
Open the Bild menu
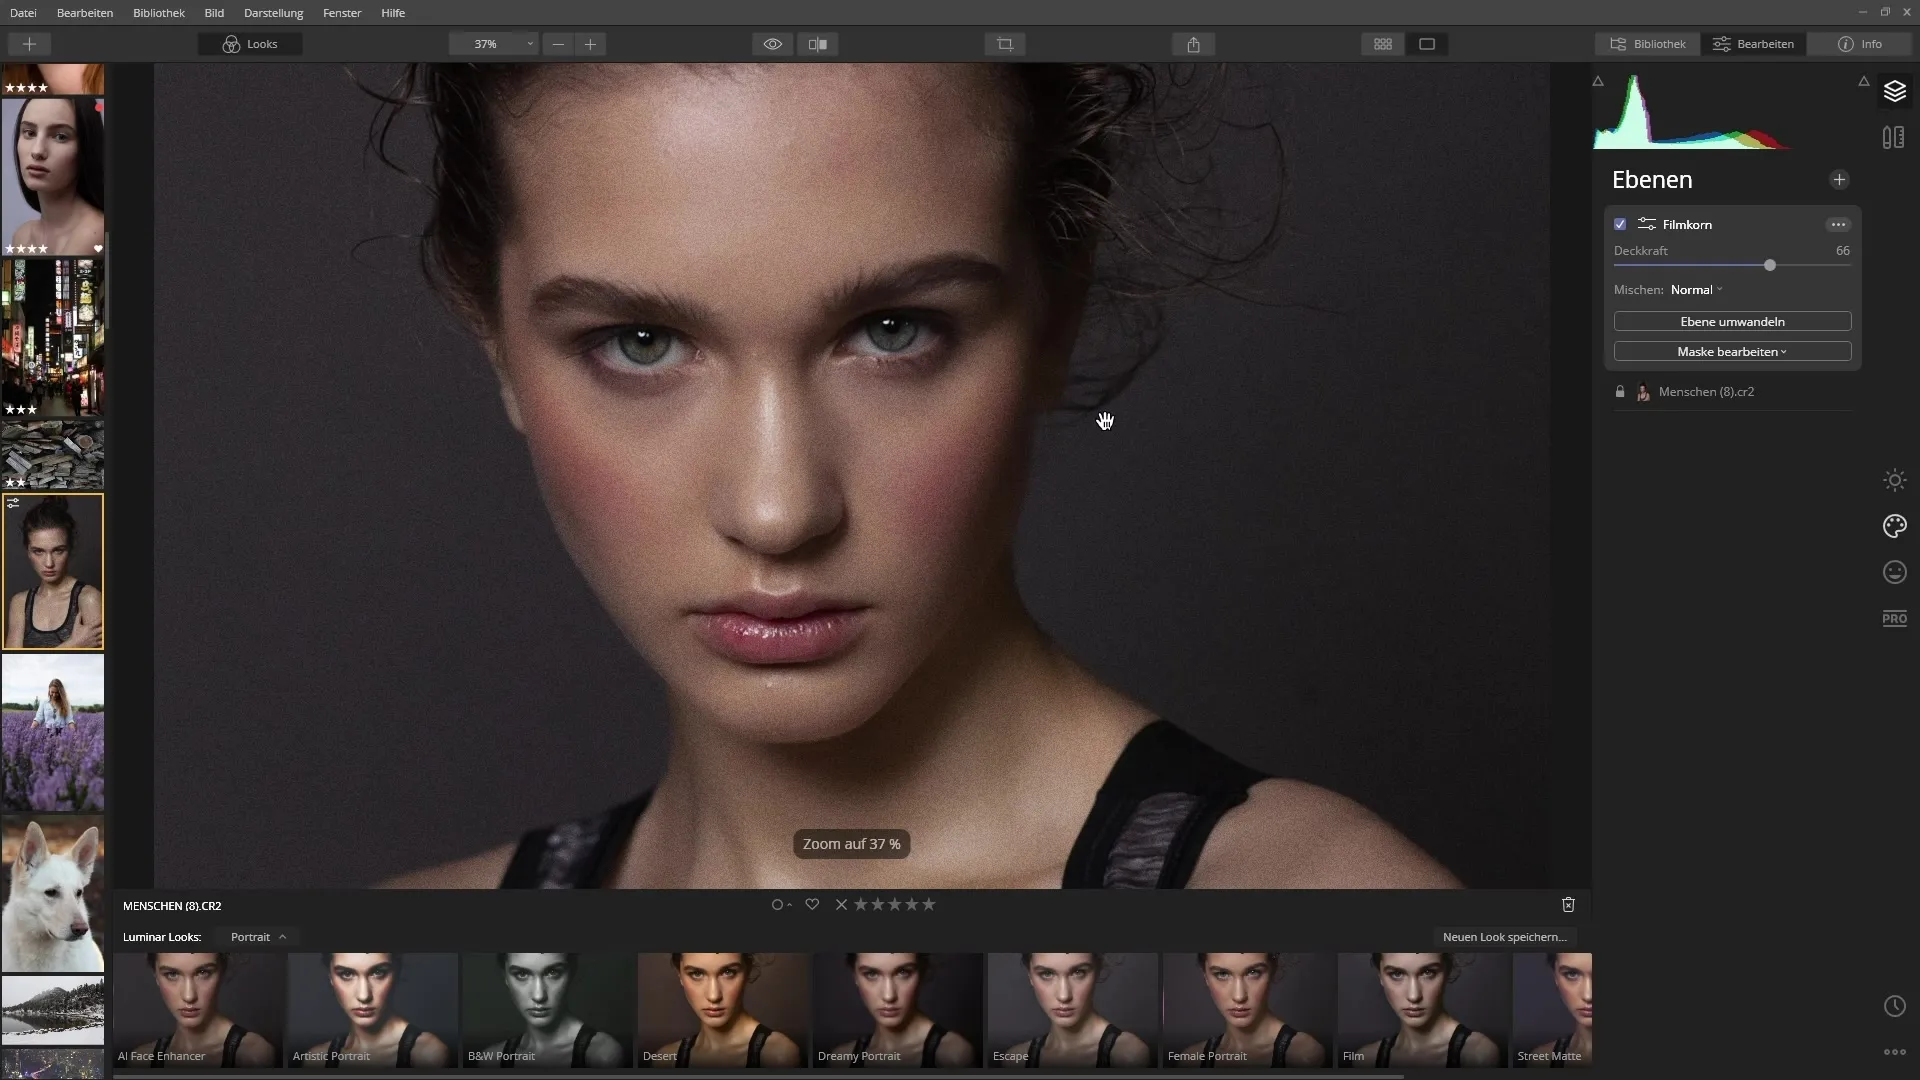click(214, 13)
